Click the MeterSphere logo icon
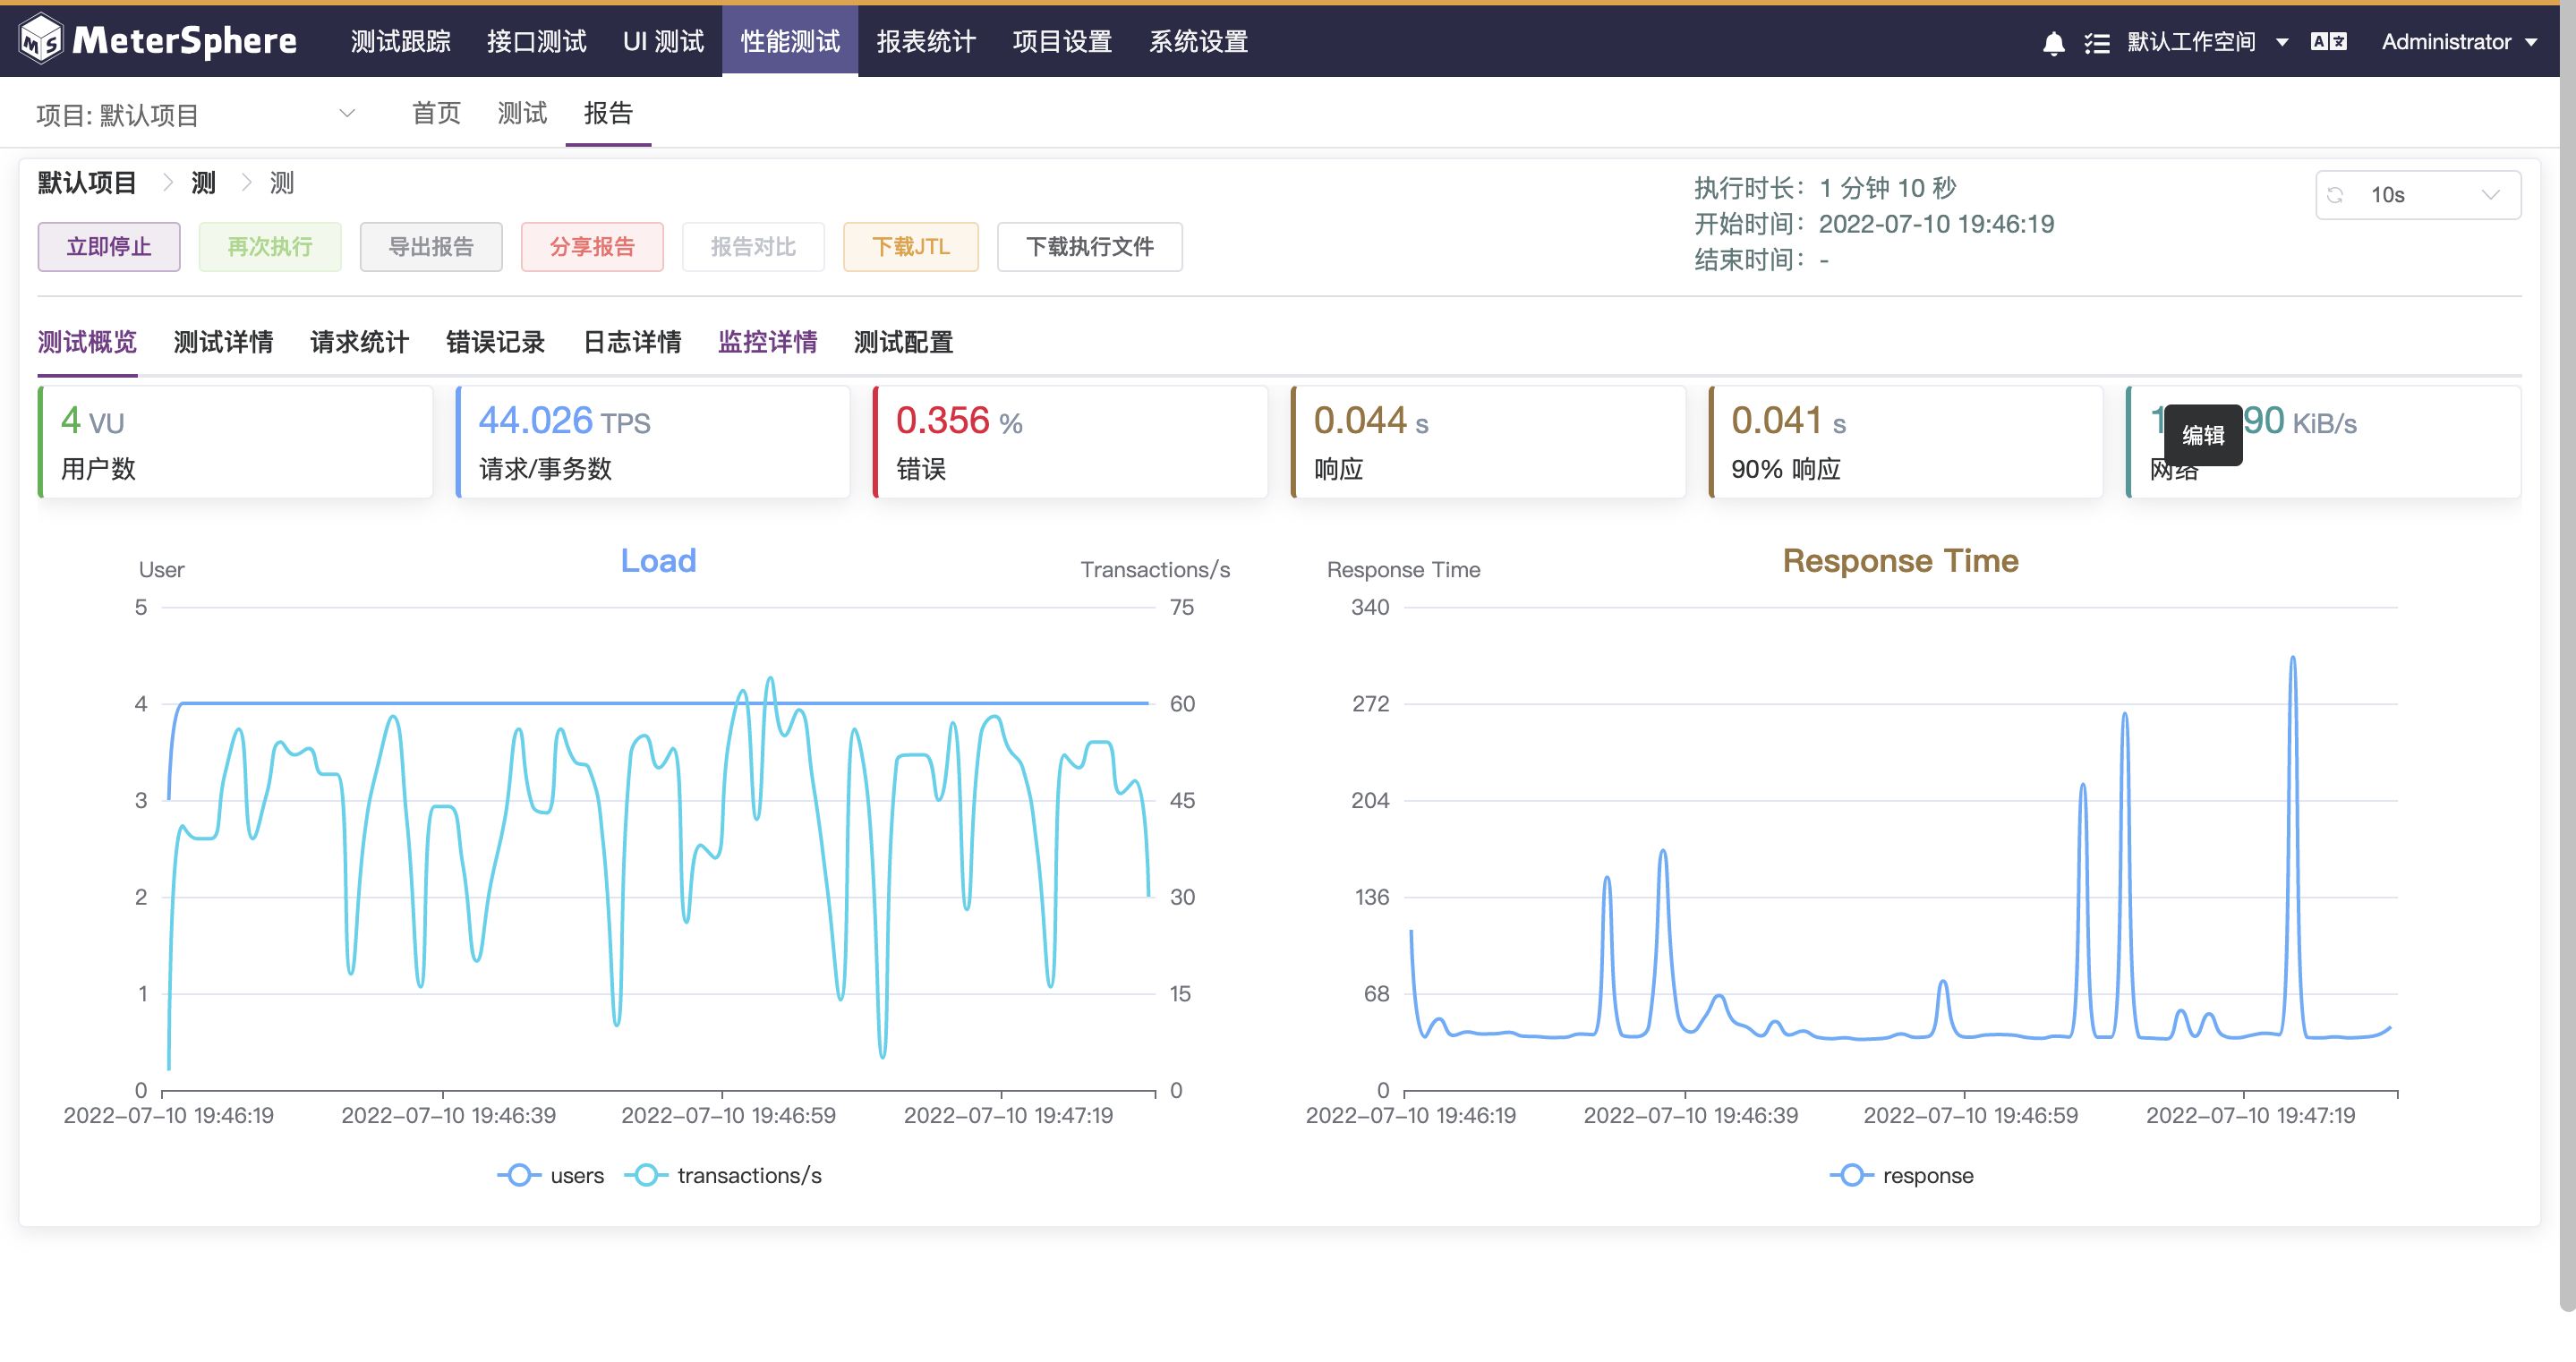Image resolution: width=2576 pixels, height=1362 pixels. click(x=41, y=40)
